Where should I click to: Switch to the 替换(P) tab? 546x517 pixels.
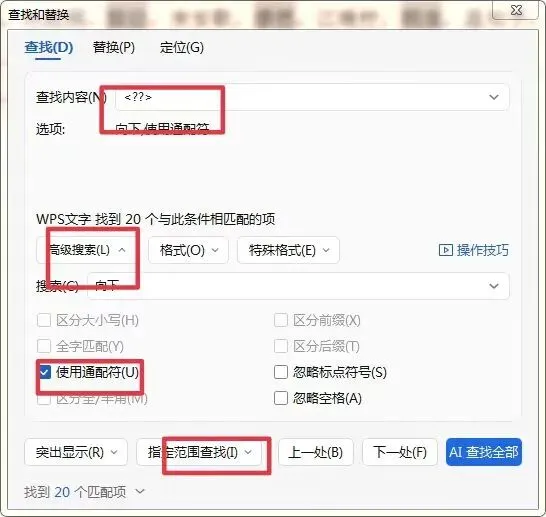pyautogui.click(x=114, y=47)
